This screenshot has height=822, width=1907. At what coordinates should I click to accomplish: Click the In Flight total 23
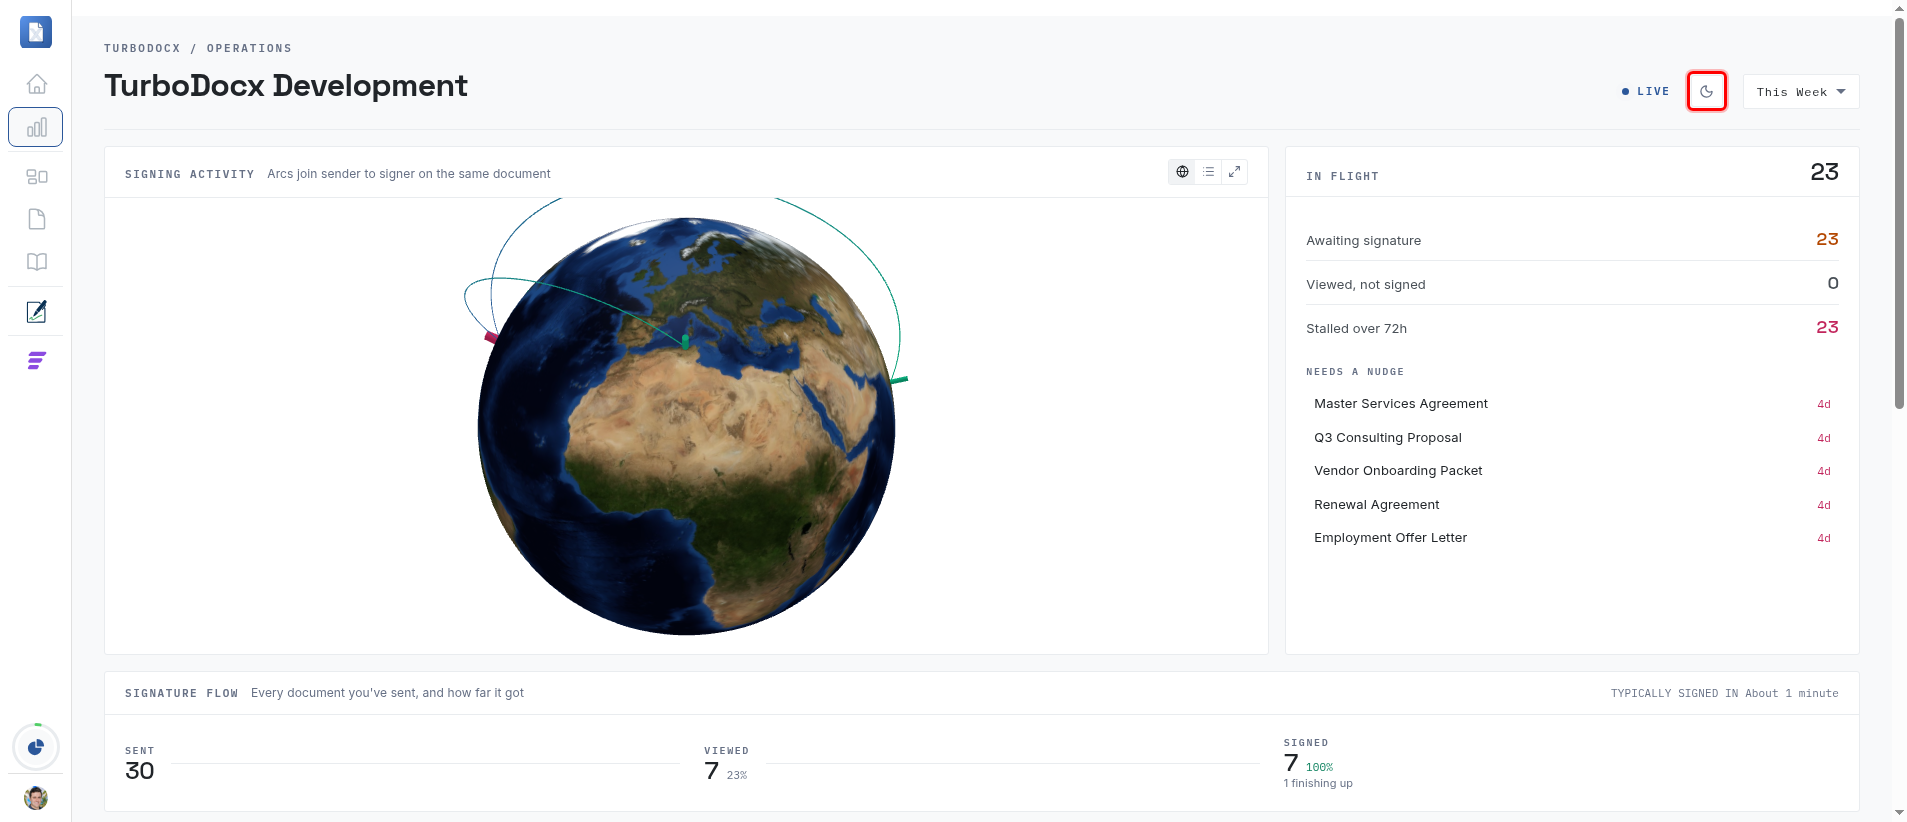point(1824,172)
